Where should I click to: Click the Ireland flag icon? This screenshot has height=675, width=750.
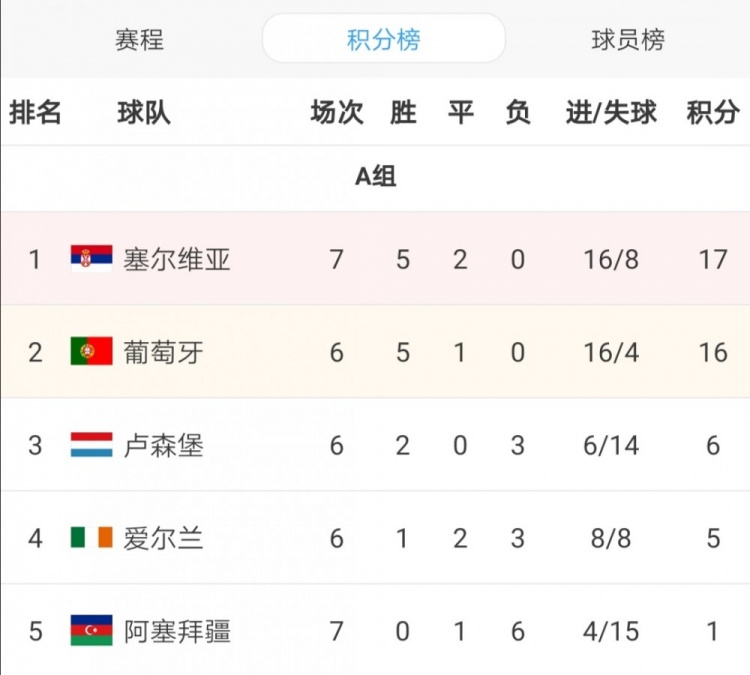(x=91, y=538)
